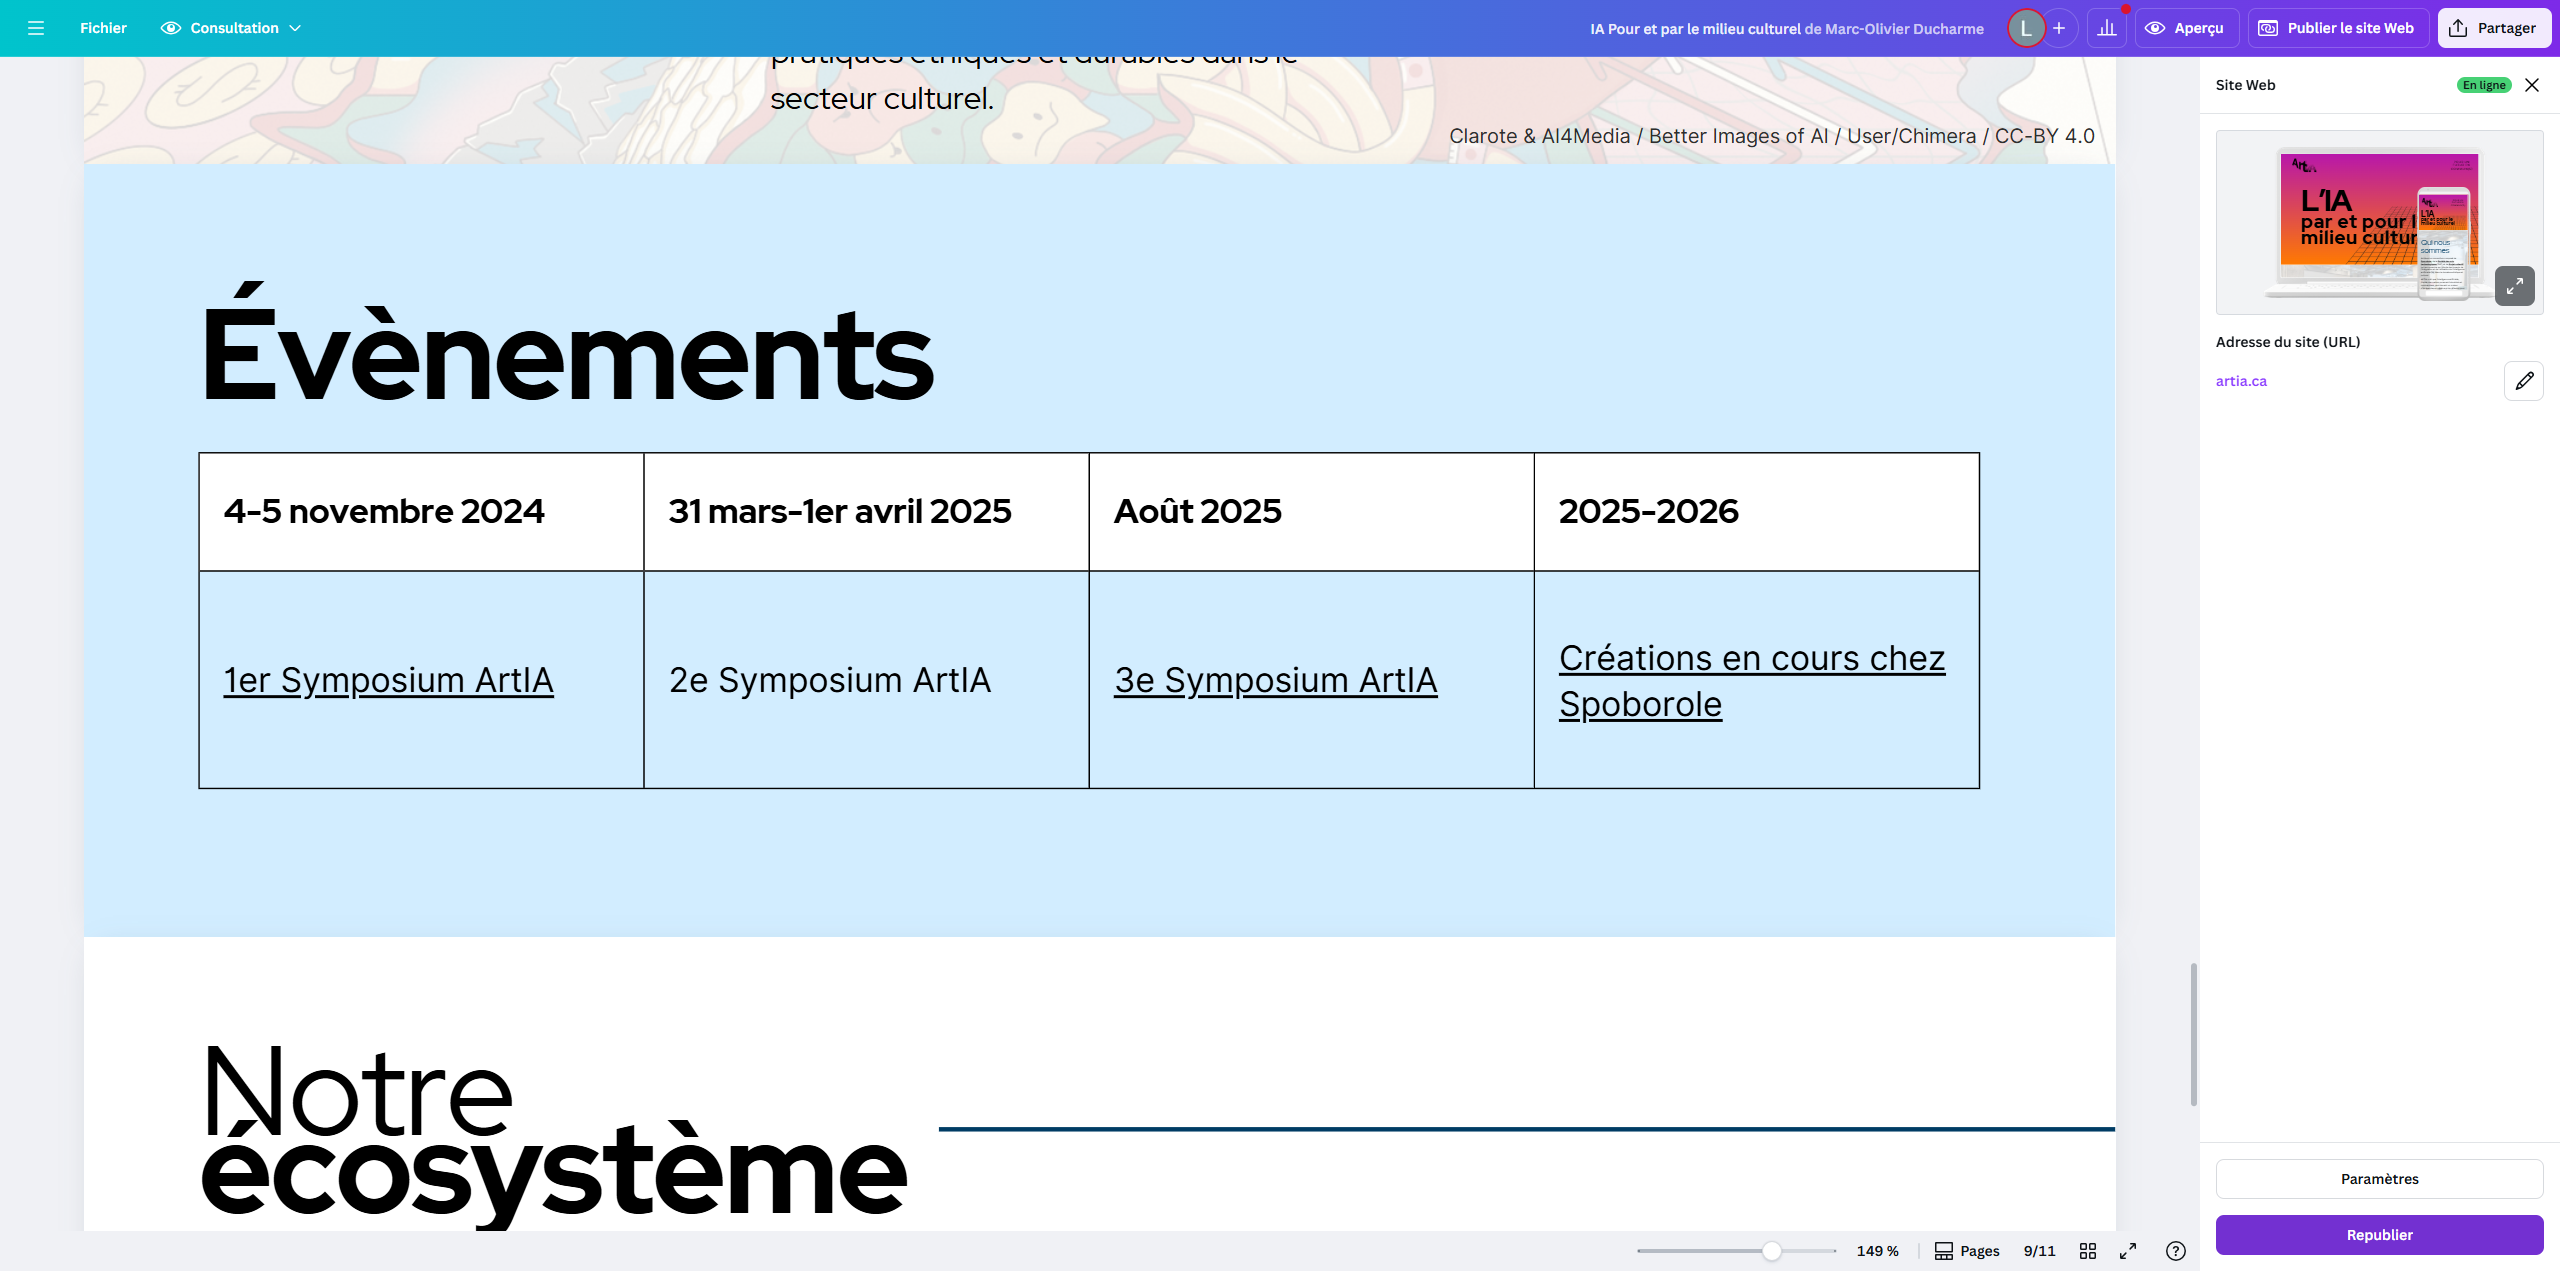Open the Fichier menu
Viewport: 2560px width, 1271px height.
103,28
